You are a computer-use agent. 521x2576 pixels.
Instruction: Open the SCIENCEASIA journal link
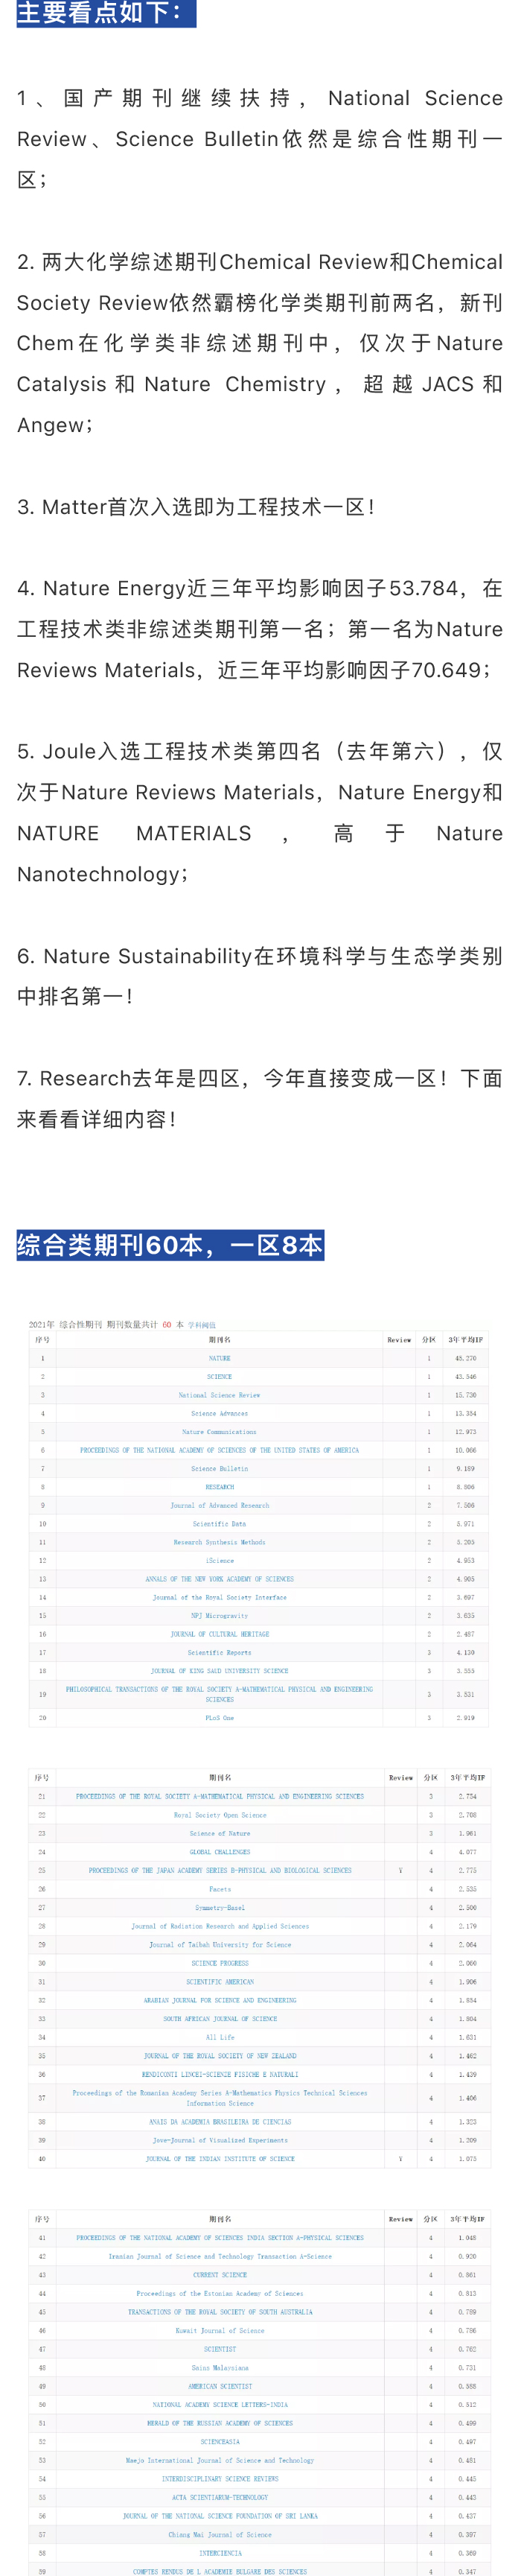click(220, 2442)
